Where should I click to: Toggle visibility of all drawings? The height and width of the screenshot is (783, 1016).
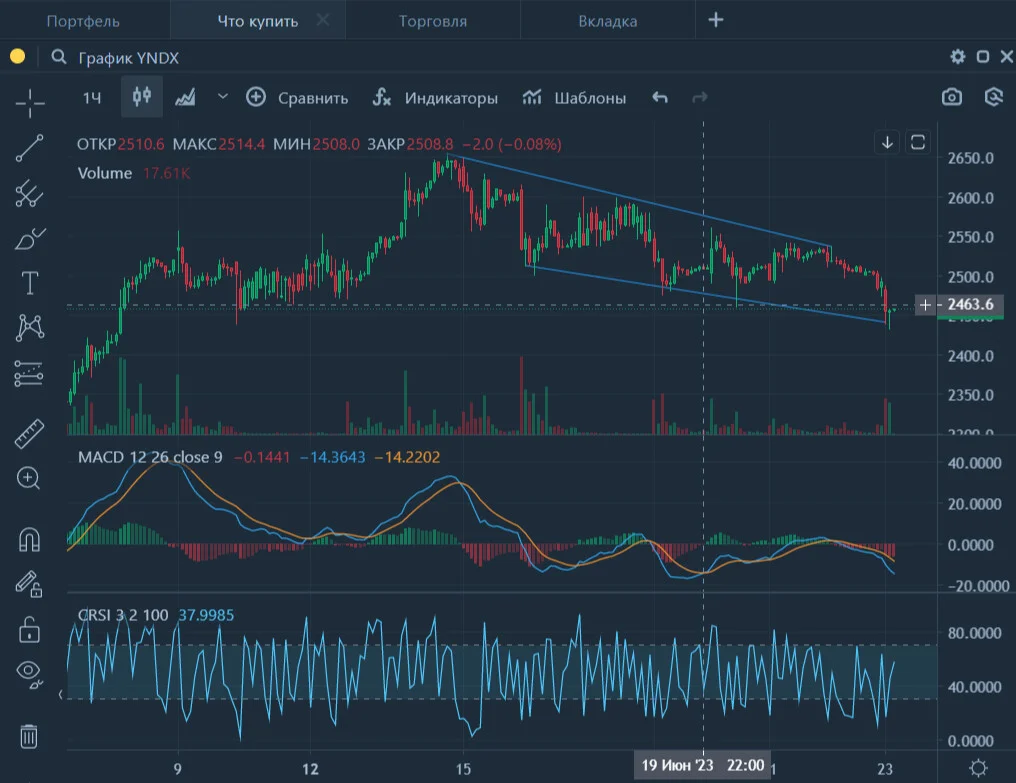(x=30, y=673)
